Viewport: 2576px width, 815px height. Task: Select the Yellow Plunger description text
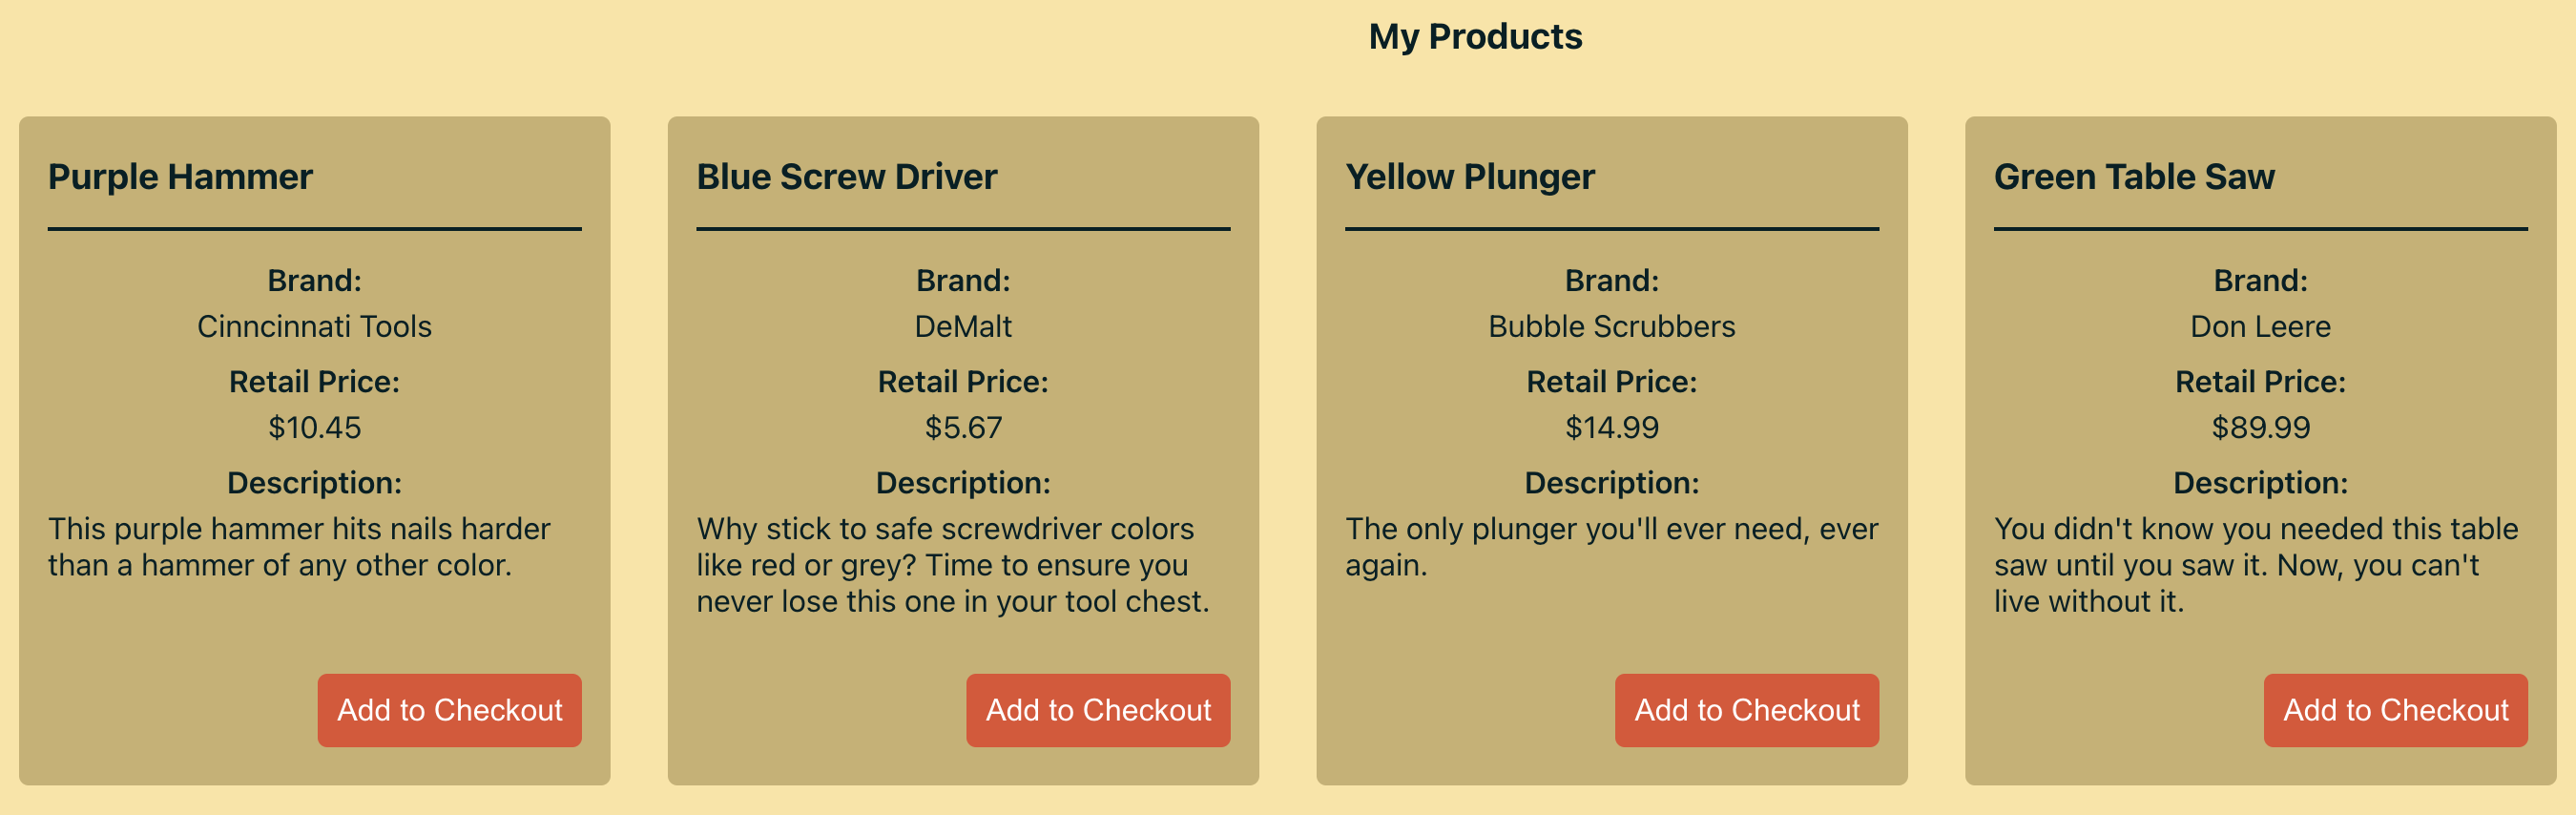pos(1610,546)
